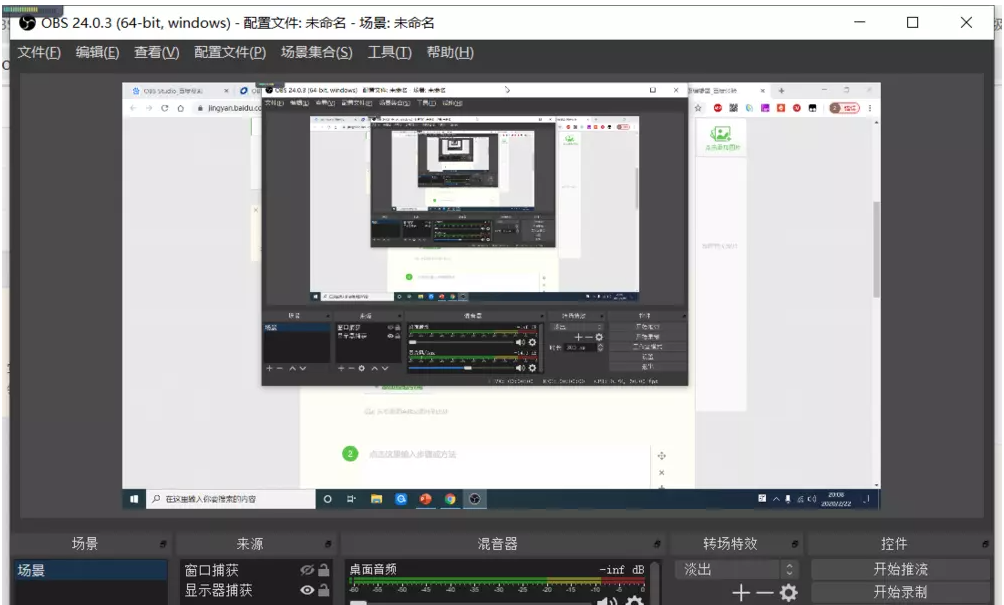1004x605 pixels.
Task: Toggle the lock on 显示器捕获 source
Action: pyautogui.click(x=324, y=591)
